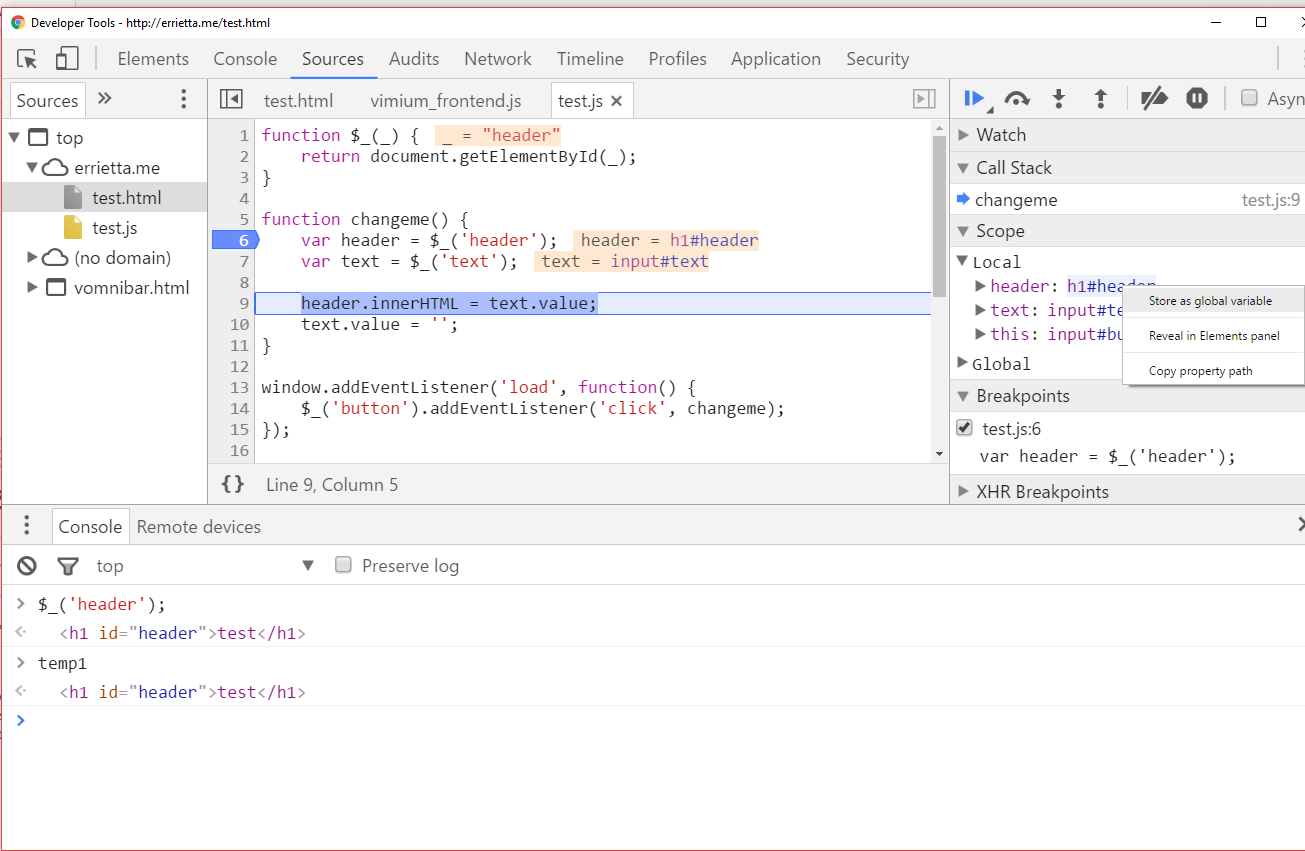The height and width of the screenshot is (851, 1305).
Task: Resume script execution
Action: (x=974, y=98)
